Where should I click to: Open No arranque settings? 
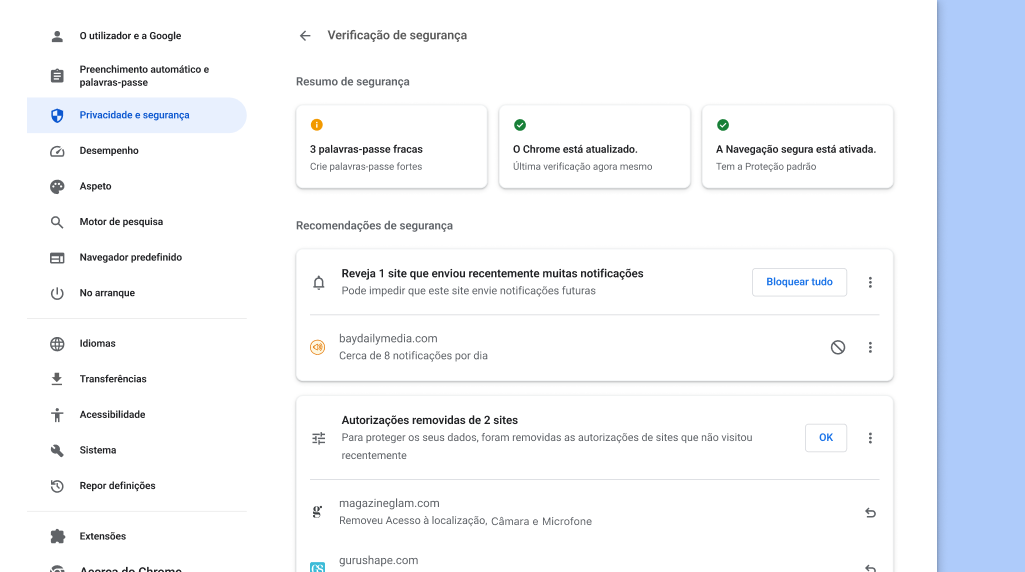pos(137,294)
